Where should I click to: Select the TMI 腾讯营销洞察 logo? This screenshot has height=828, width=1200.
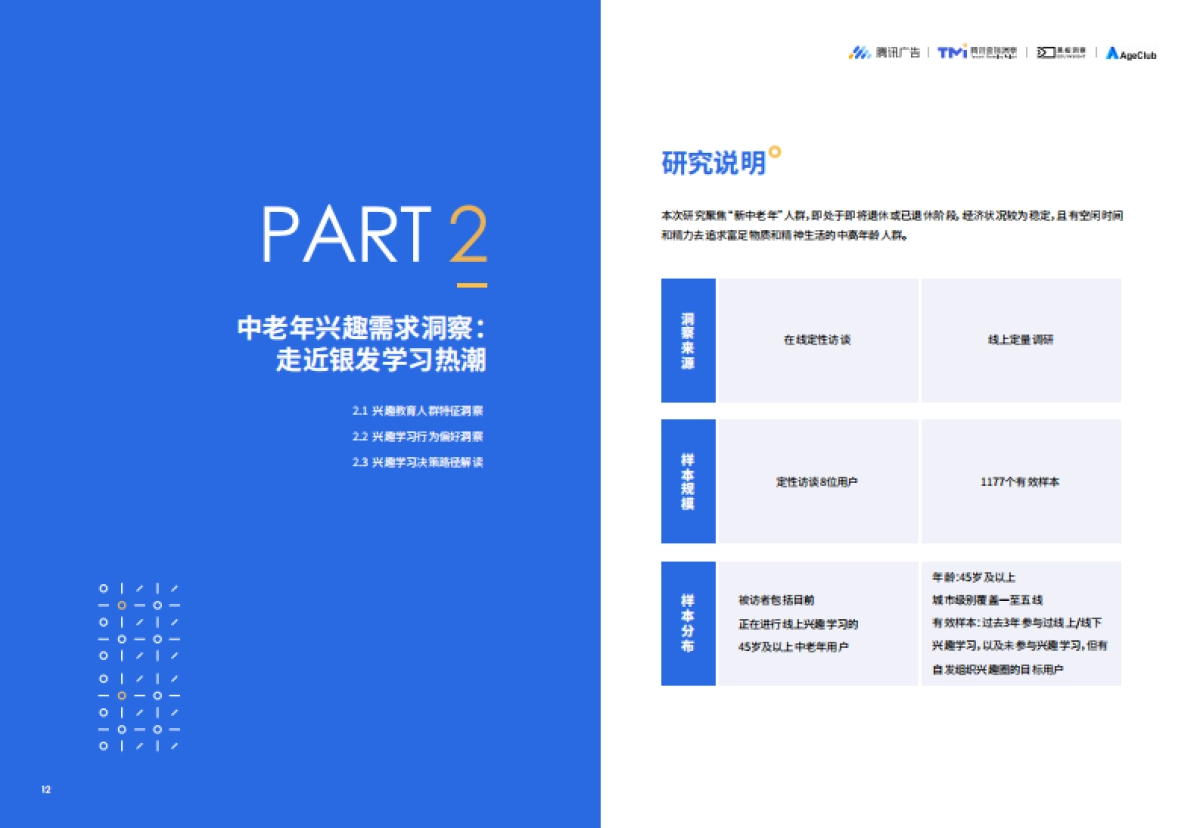tap(978, 54)
